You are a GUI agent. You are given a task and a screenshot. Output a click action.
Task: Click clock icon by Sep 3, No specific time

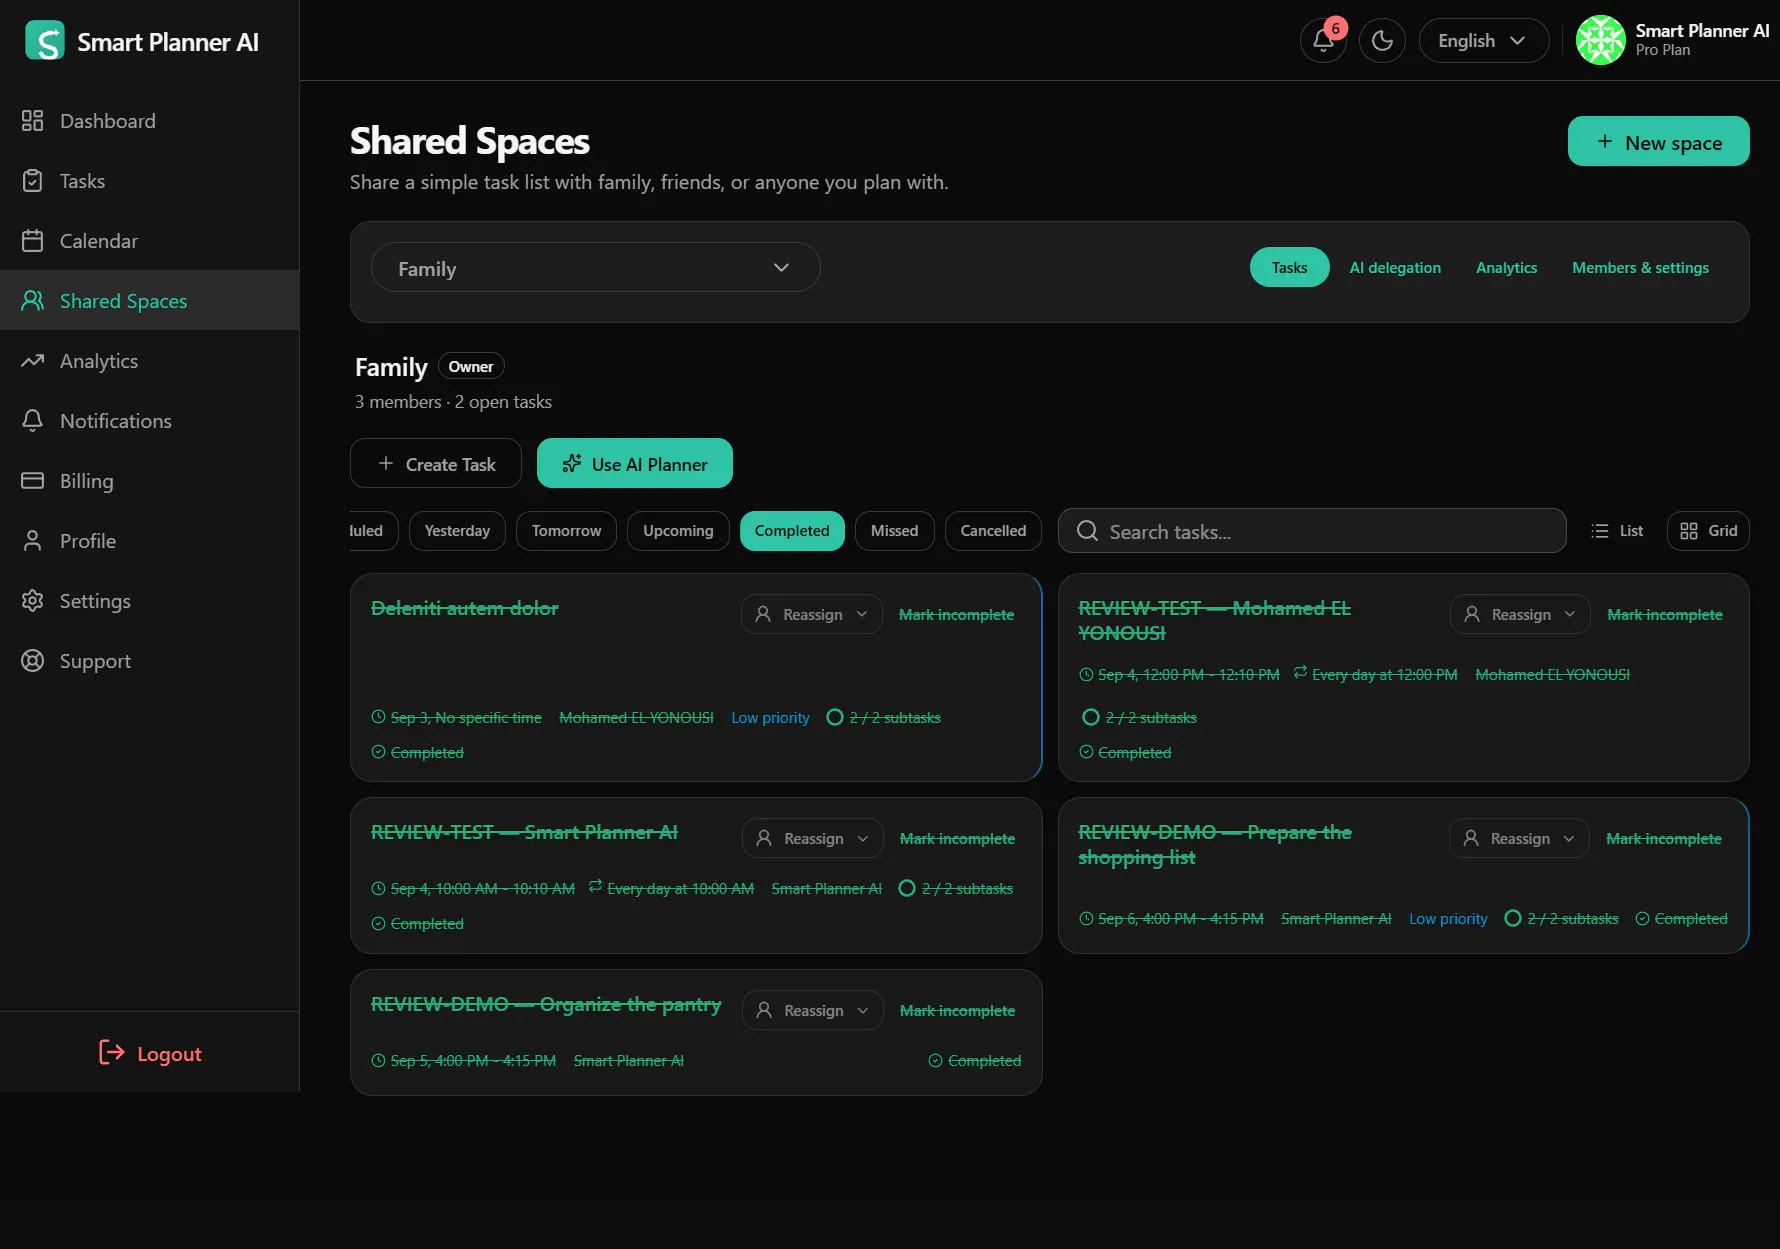[378, 717]
